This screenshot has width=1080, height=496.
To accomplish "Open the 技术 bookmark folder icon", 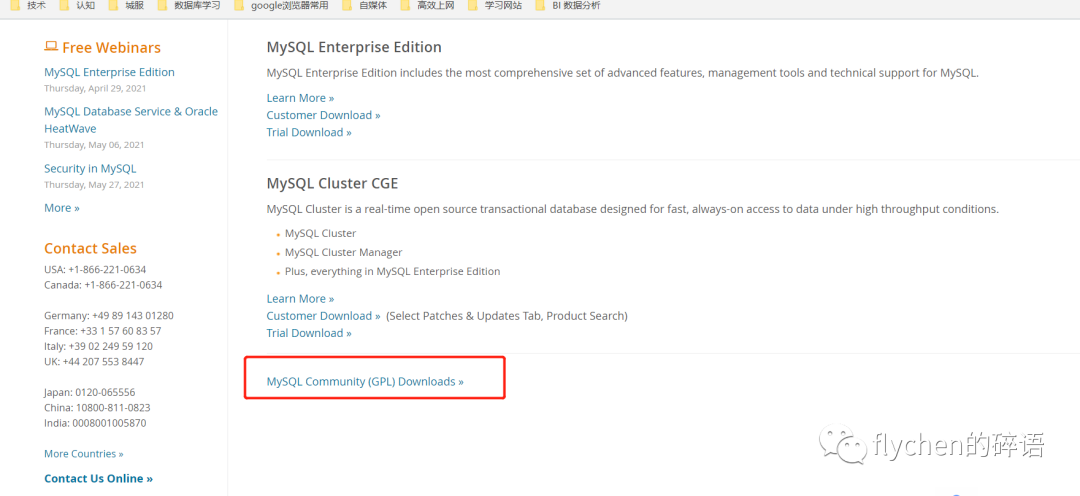I will coord(15,6).
